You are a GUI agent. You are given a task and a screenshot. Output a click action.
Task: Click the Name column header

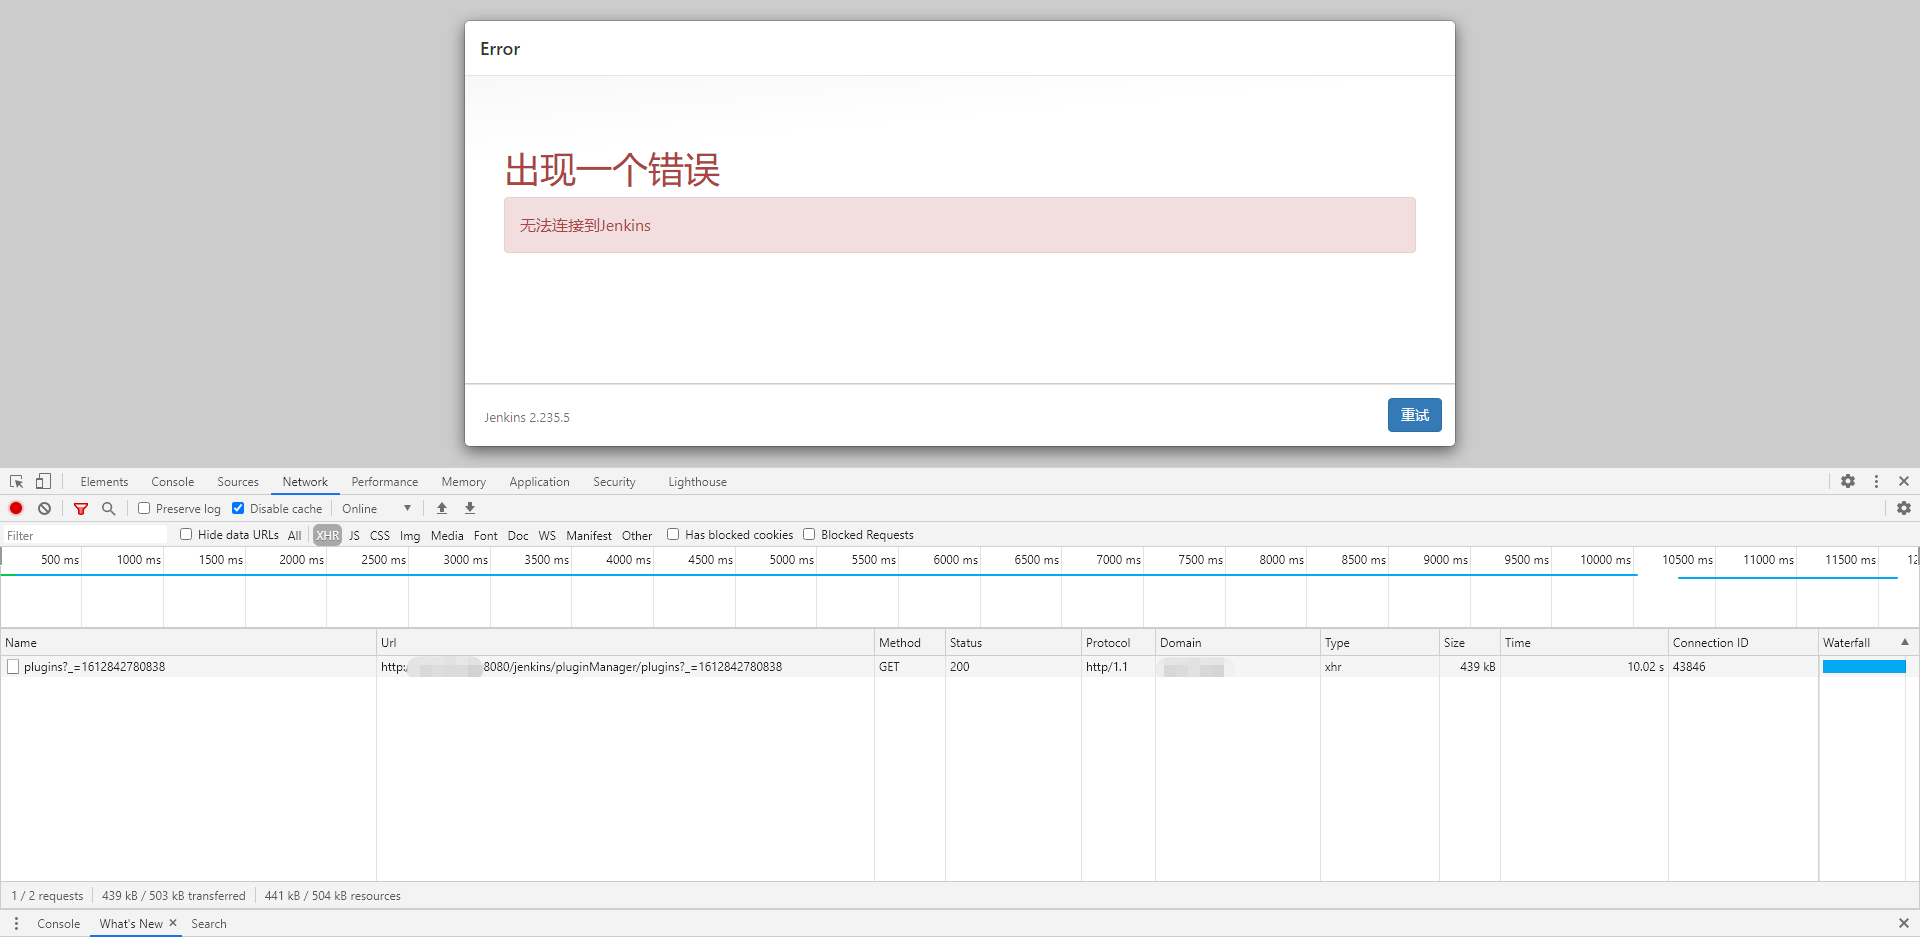pyautogui.click(x=188, y=642)
